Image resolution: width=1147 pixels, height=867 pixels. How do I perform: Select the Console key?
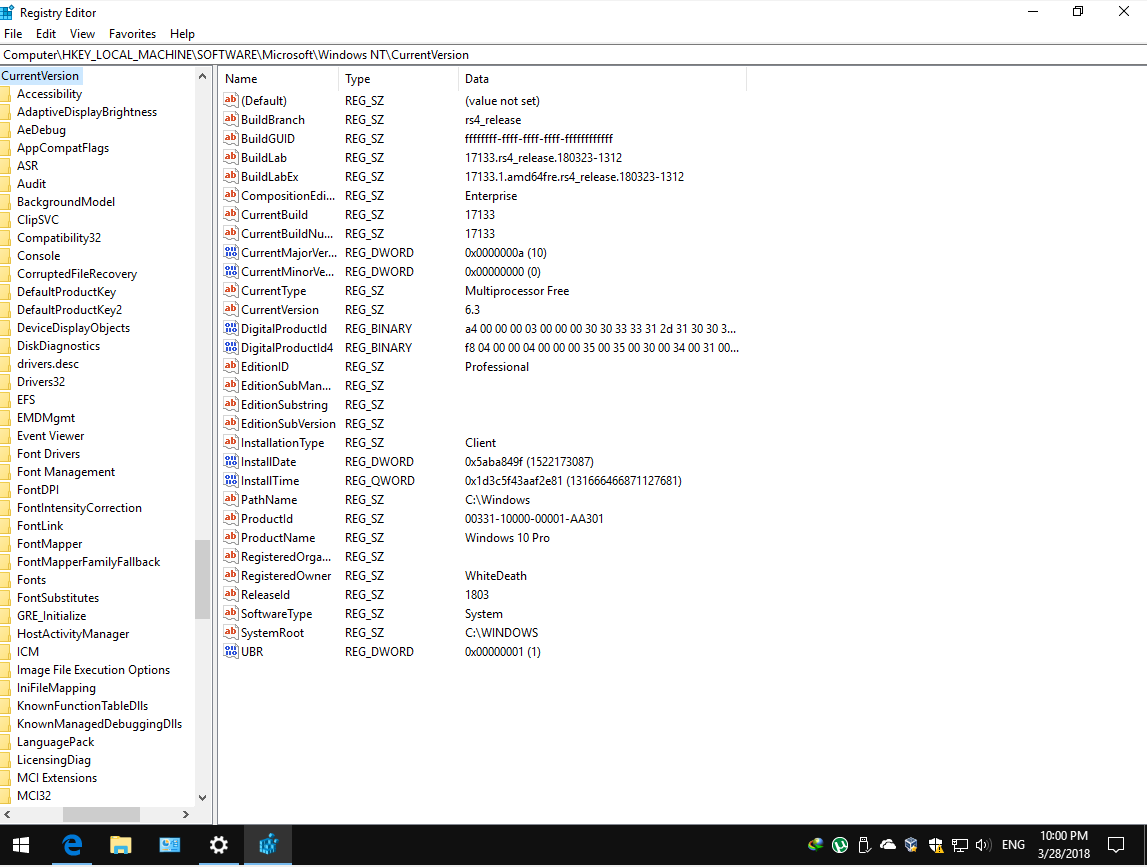click(x=39, y=256)
